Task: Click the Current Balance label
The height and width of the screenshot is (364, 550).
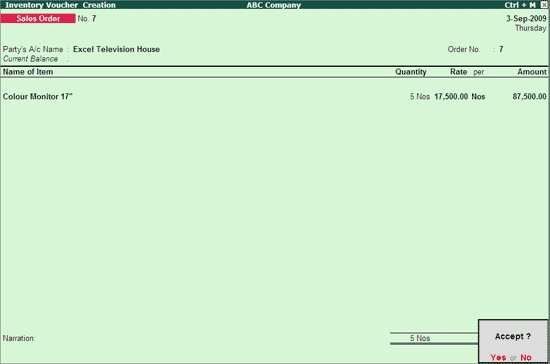Action: [x=31, y=59]
